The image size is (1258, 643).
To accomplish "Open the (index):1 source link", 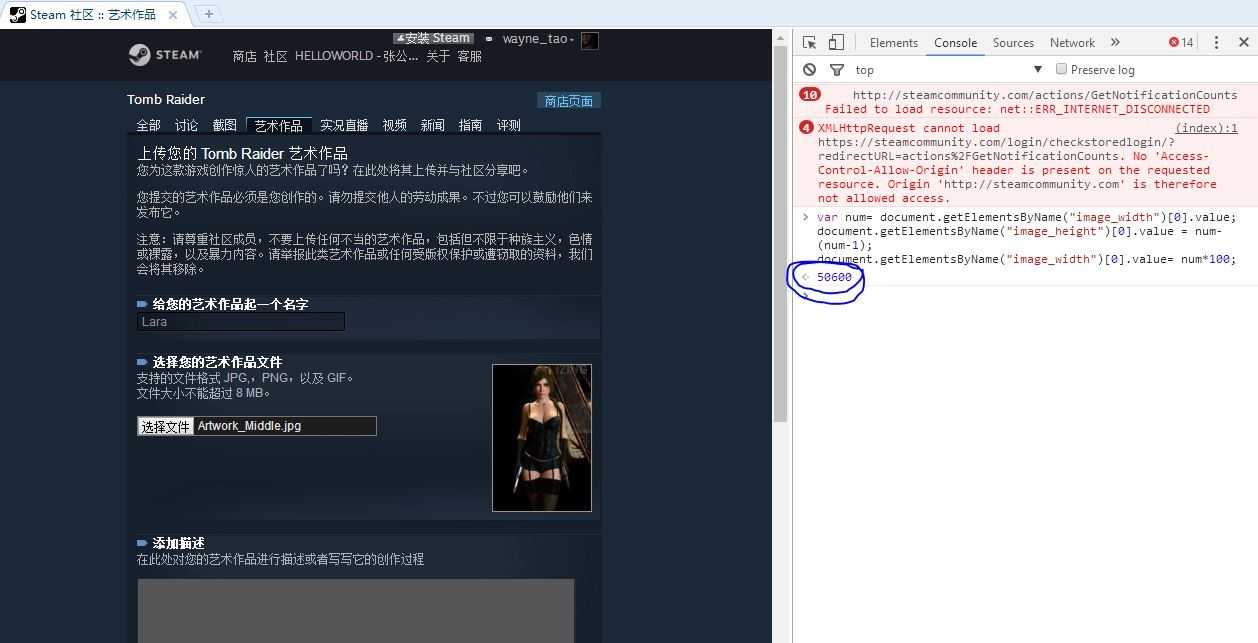I will click(1206, 128).
